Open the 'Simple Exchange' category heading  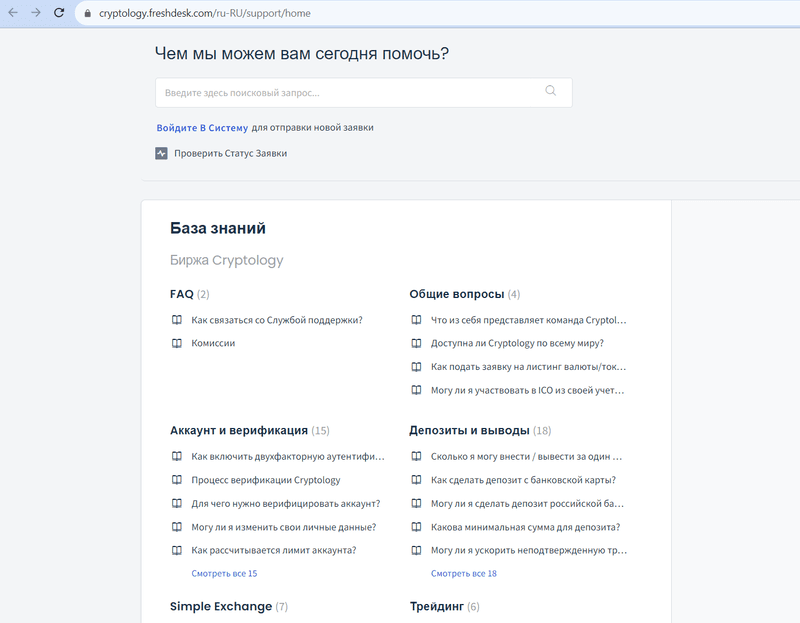221,606
